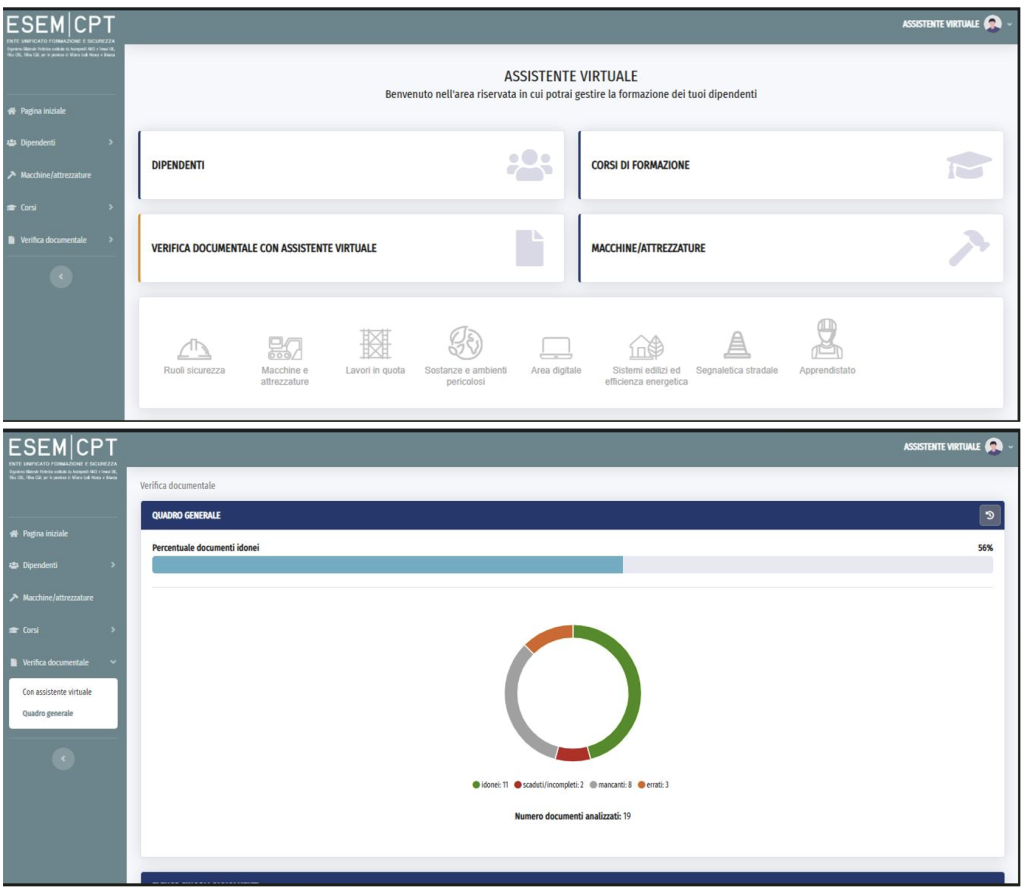Open the CORSI DI FORMAZIONE card
1024x890 pixels.
click(x=790, y=165)
